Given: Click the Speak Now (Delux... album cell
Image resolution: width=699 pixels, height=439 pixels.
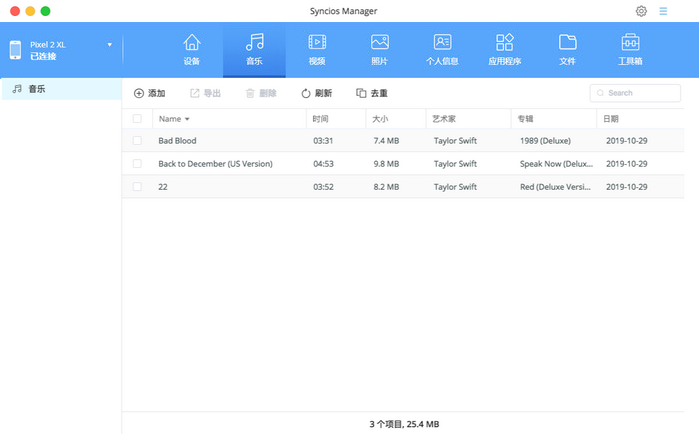Looking at the screenshot, I should [x=556, y=164].
